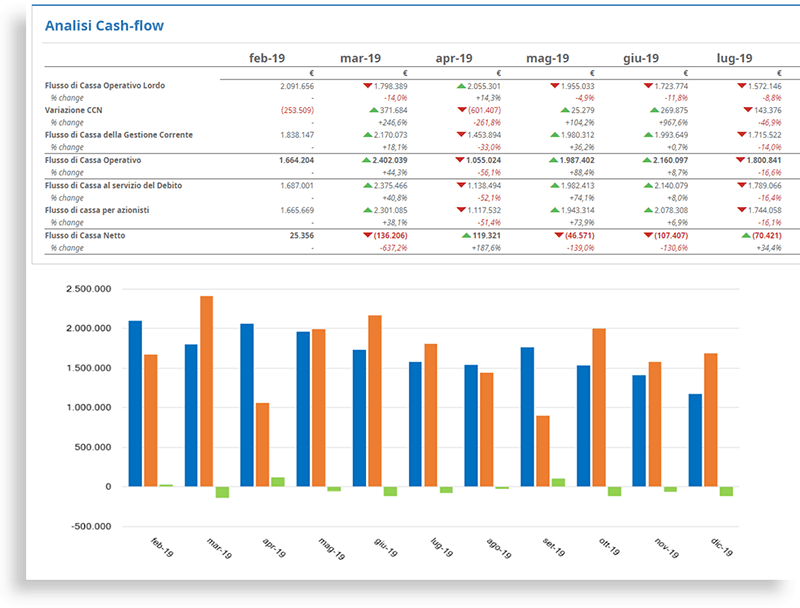800x608 pixels.
Task: Select the mag-19 column header
Action: coord(547,58)
